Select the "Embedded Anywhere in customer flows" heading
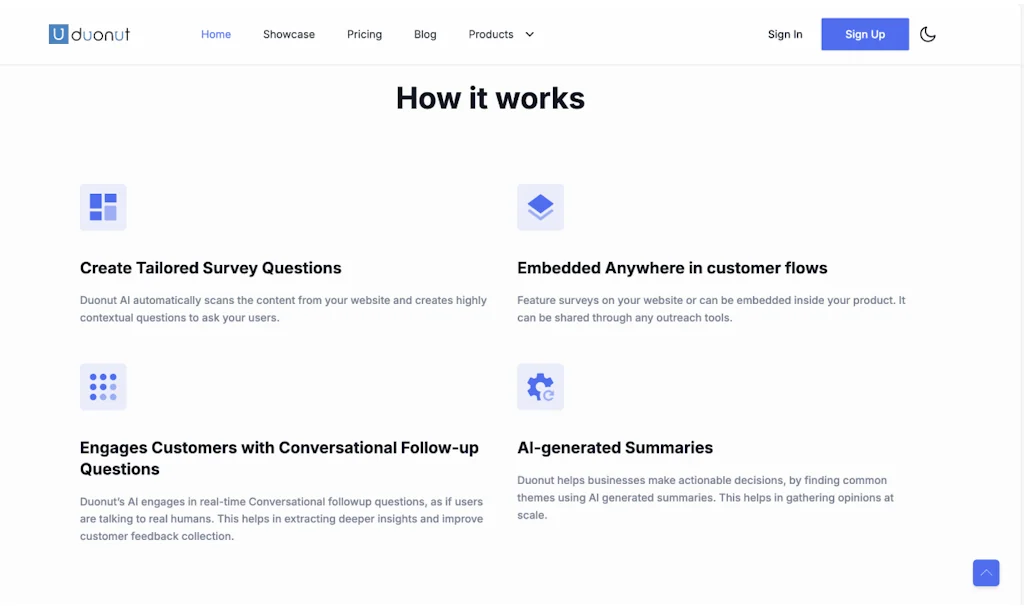 coord(672,267)
